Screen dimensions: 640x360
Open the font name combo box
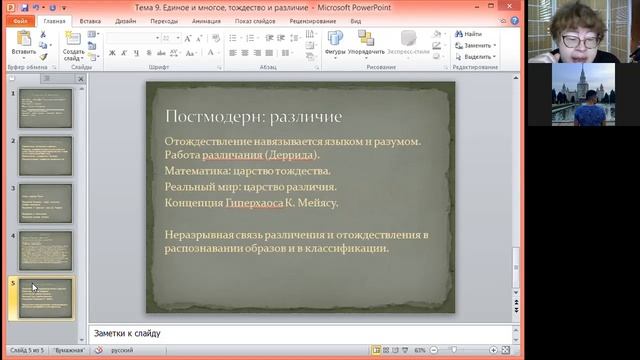133,38
